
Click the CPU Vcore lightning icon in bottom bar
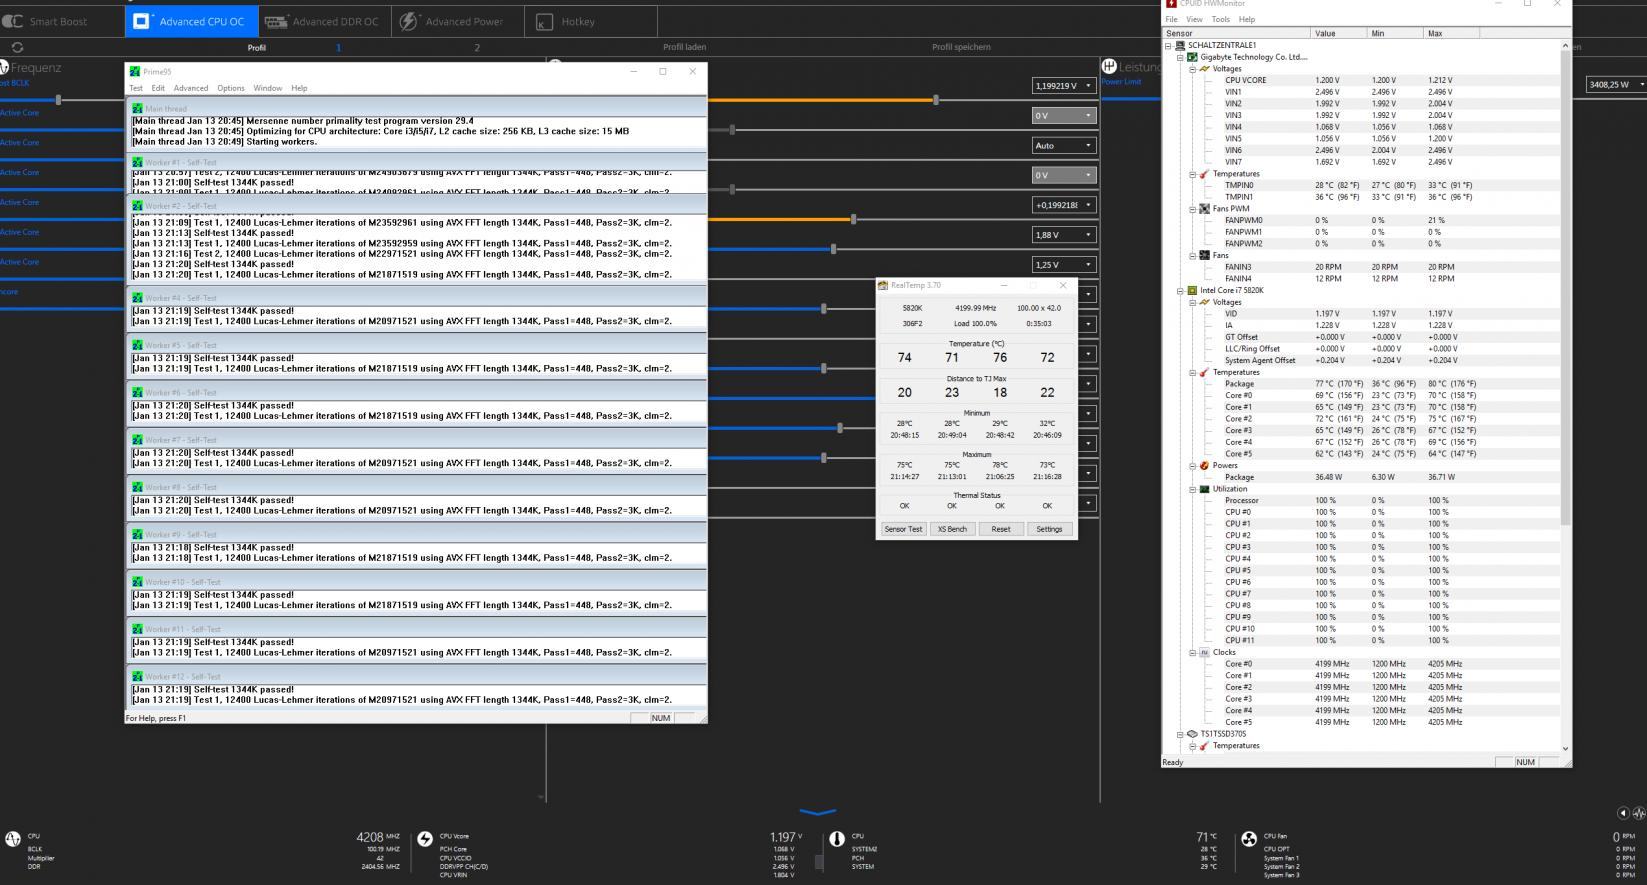coord(425,839)
